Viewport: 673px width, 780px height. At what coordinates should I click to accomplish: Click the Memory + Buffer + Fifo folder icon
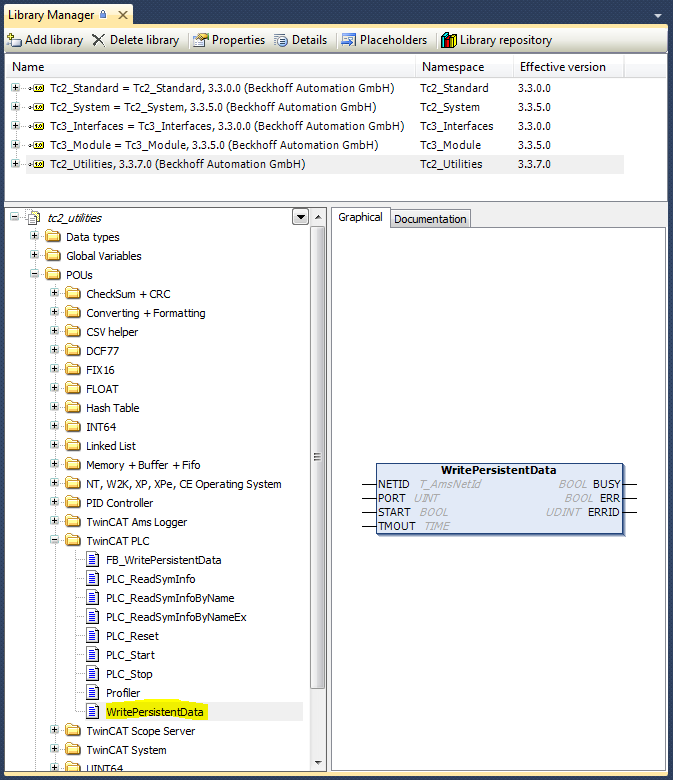coord(73,464)
